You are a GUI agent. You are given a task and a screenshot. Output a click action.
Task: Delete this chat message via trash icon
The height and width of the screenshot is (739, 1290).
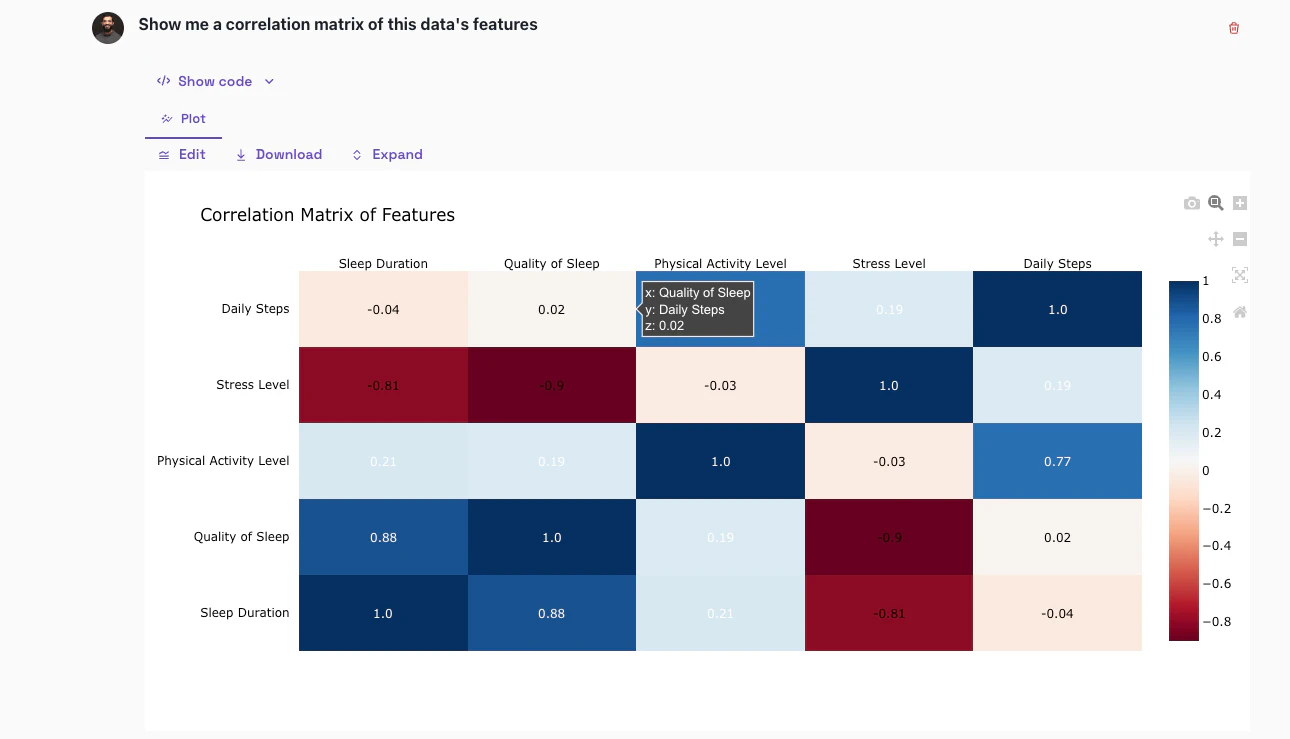click(x=1233, y=28)
